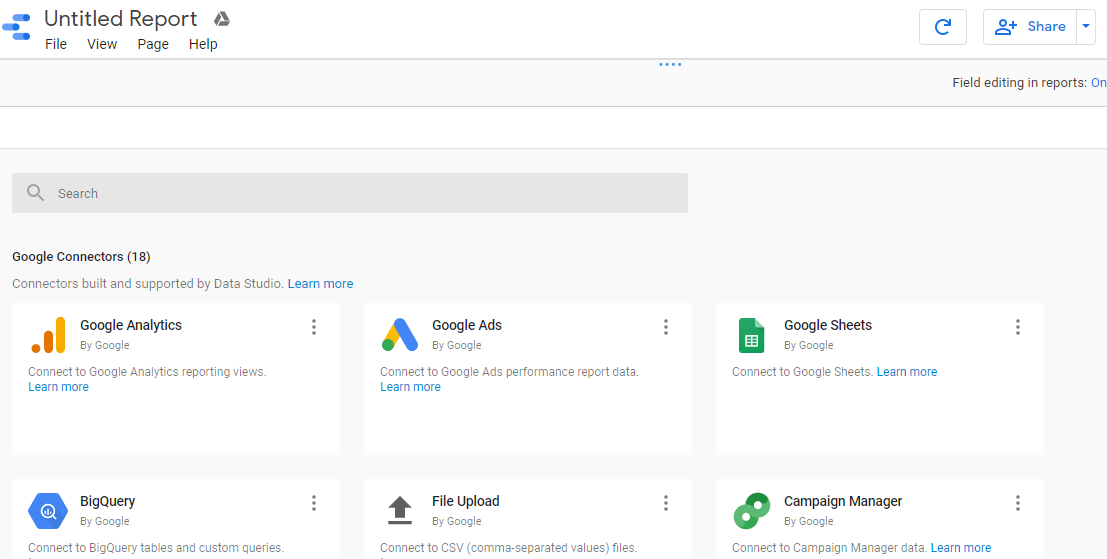Click the Untitled Report title
Screen dimensions: 1107x559
coord(121,19)
